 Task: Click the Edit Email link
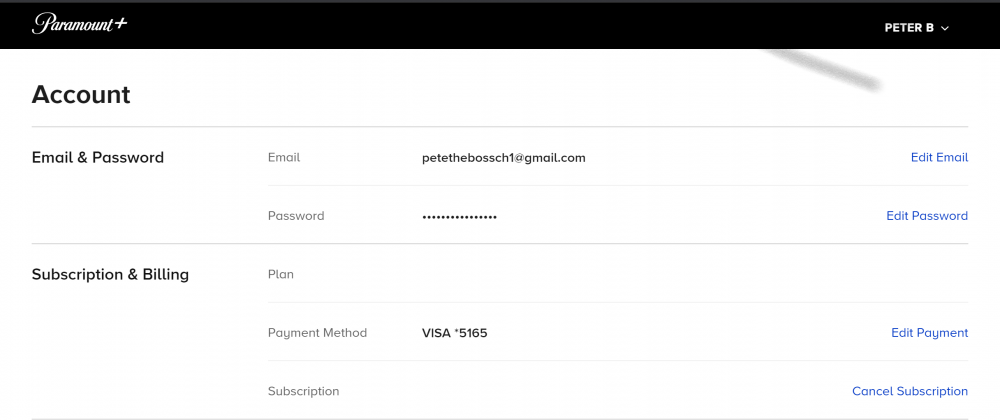pos(939,158)
